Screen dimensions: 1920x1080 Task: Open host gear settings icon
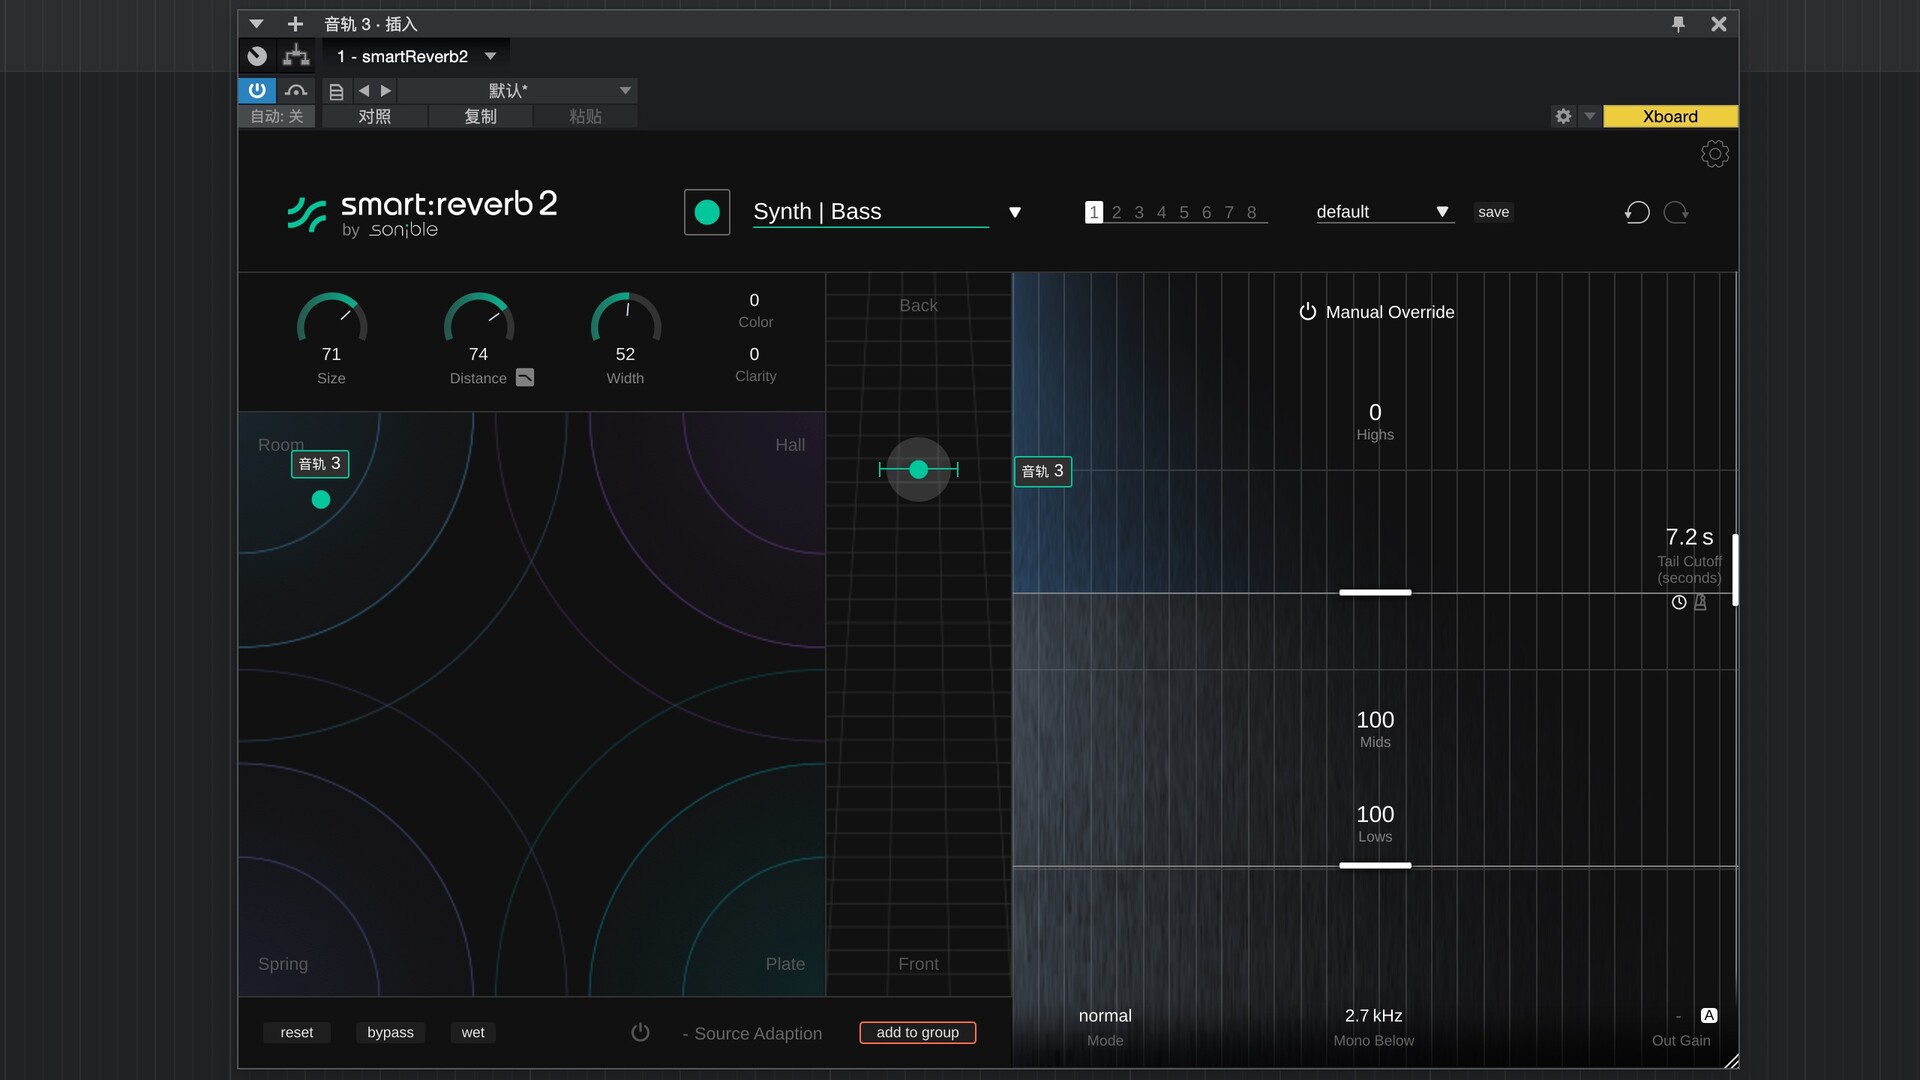tap(1563, 116)
